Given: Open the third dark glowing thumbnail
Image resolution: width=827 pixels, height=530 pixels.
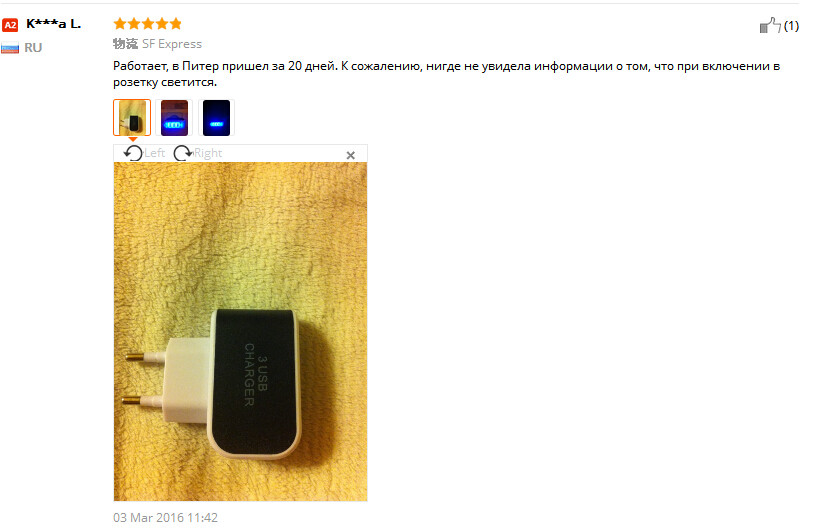Looking at the screenshot, I should coord(216,118).
